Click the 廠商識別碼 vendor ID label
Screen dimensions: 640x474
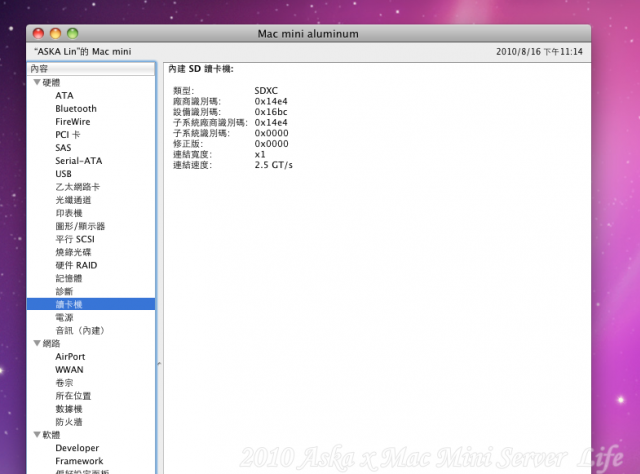tap(197, 101)
